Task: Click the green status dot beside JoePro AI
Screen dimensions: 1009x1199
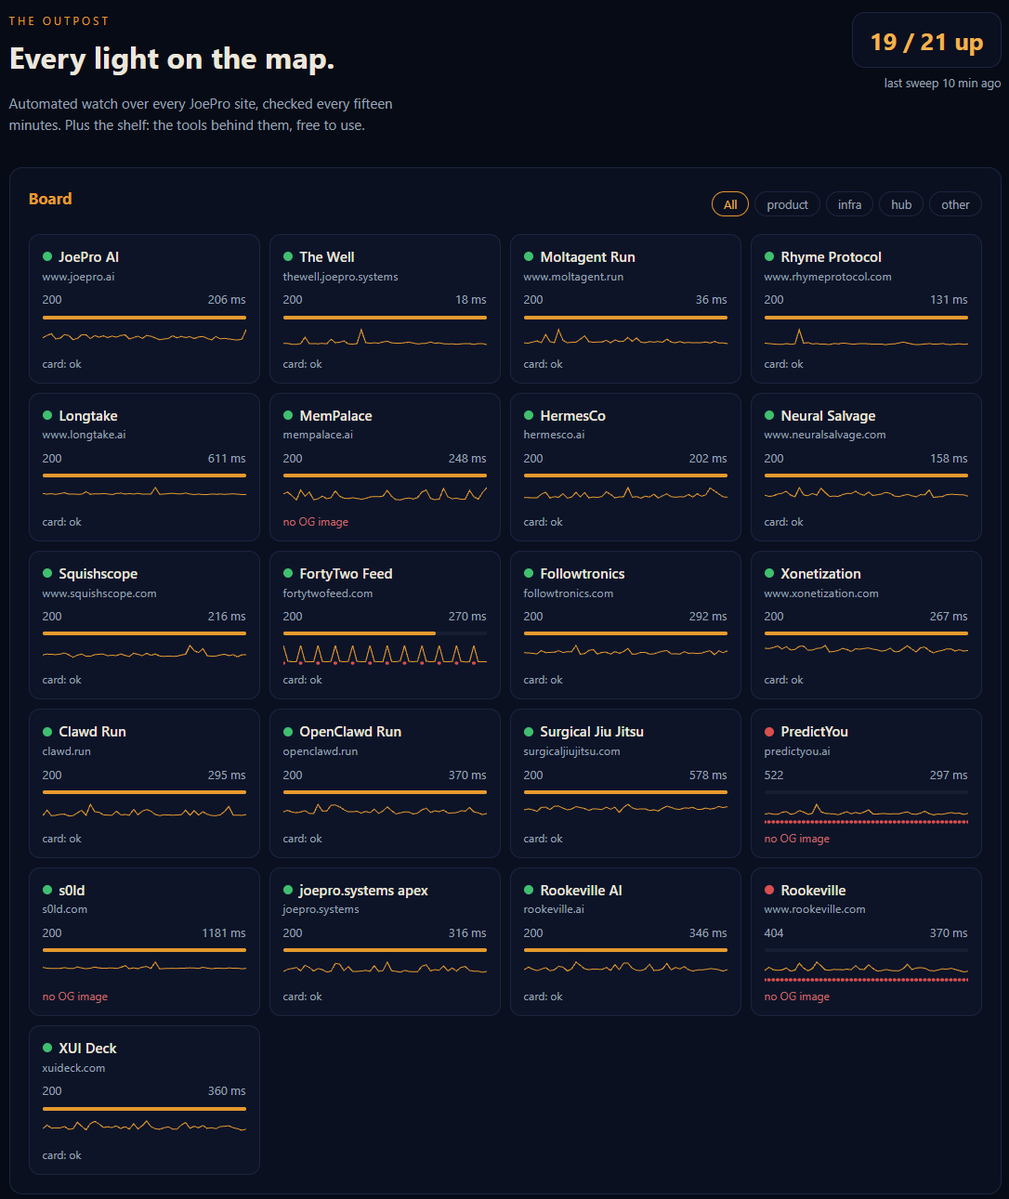Action: 47,257
